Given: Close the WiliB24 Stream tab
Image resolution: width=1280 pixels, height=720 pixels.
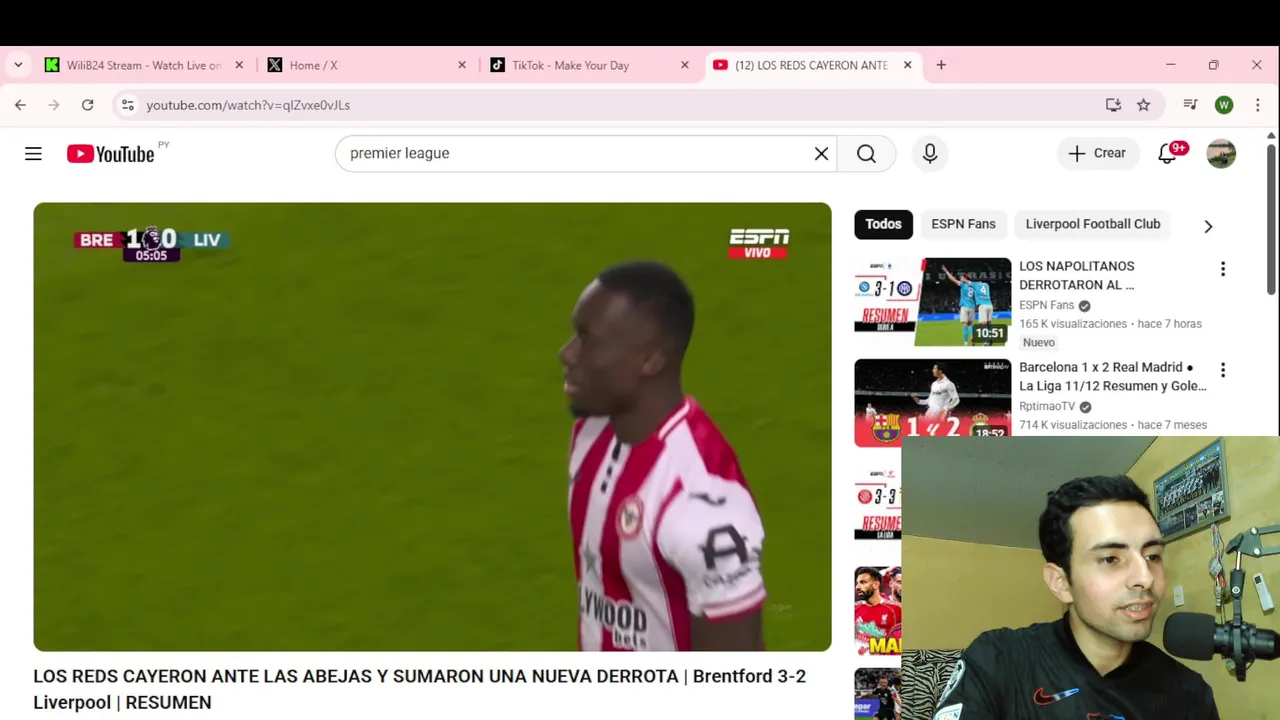Looking at the screenshot, I should pos(239,65).
